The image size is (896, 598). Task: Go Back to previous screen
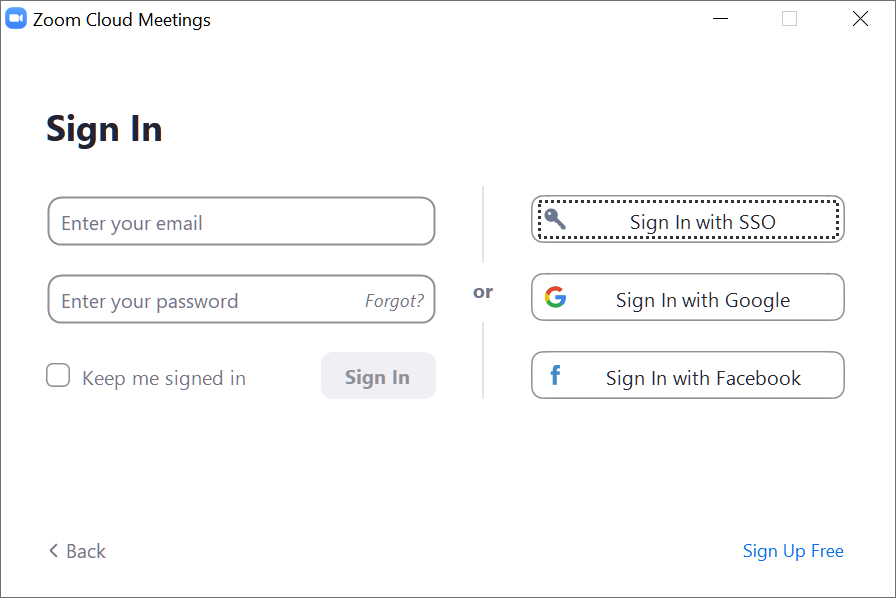85,551
